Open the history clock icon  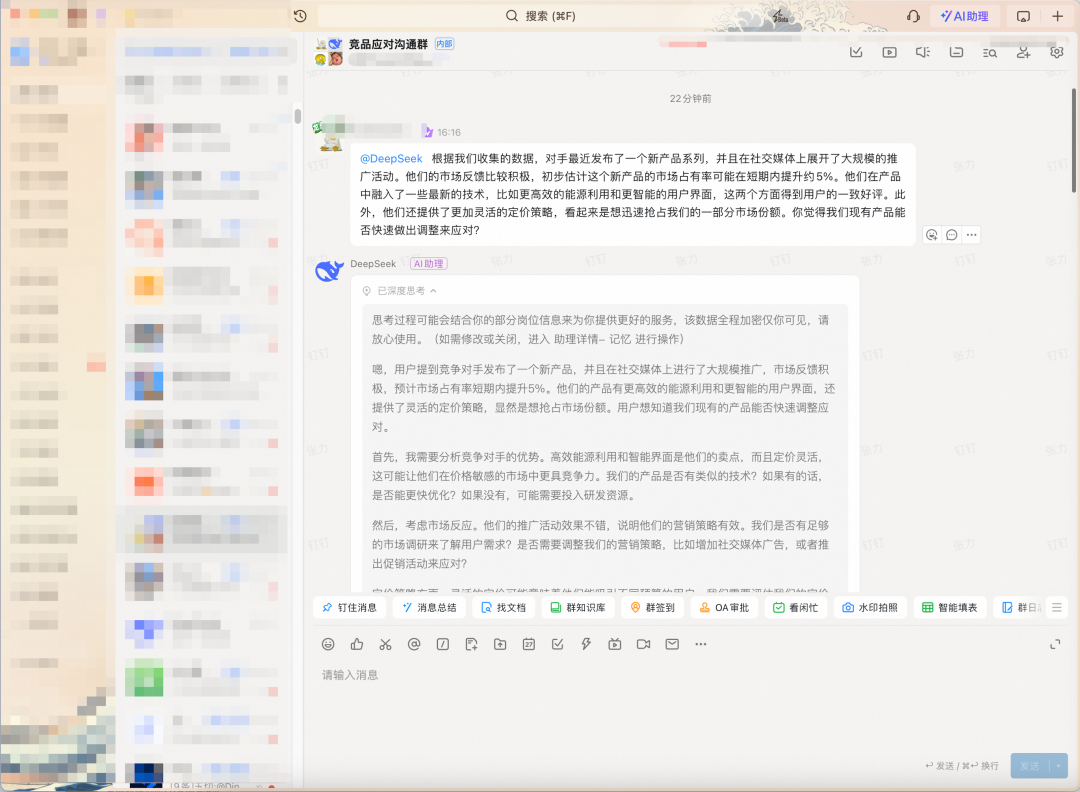(x=300, y=16)
